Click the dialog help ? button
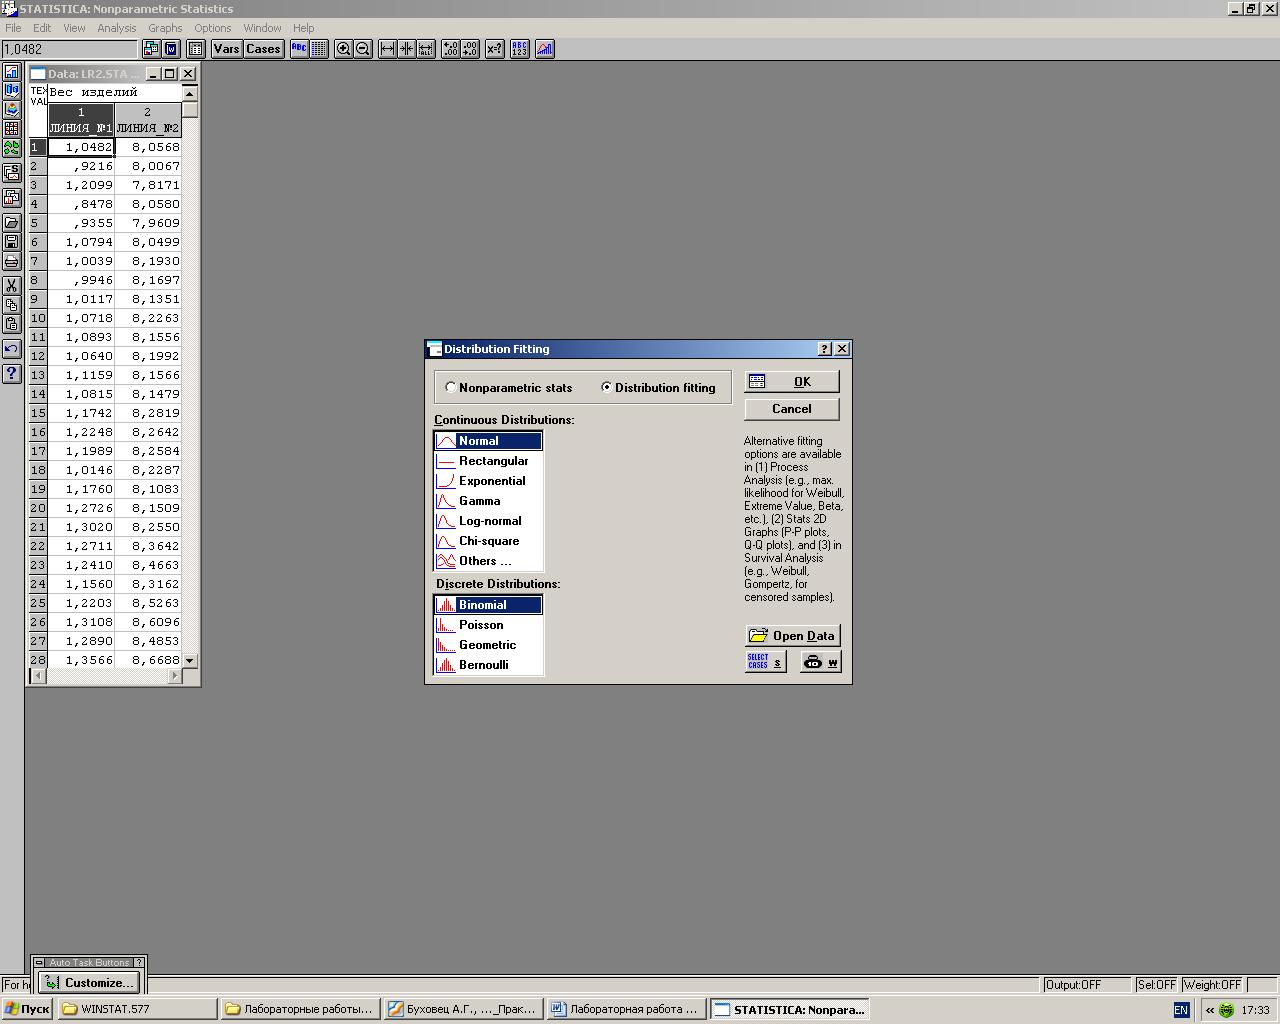The width and height of the screenshot is (1280, 1024). point(825,349)
